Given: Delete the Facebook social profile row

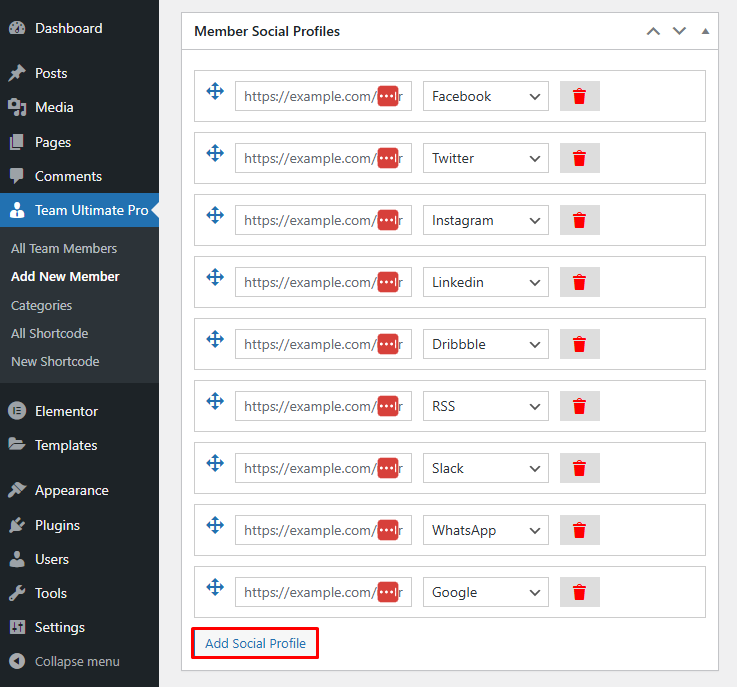Looking at the screenshot, I should (x=579, y=97).
